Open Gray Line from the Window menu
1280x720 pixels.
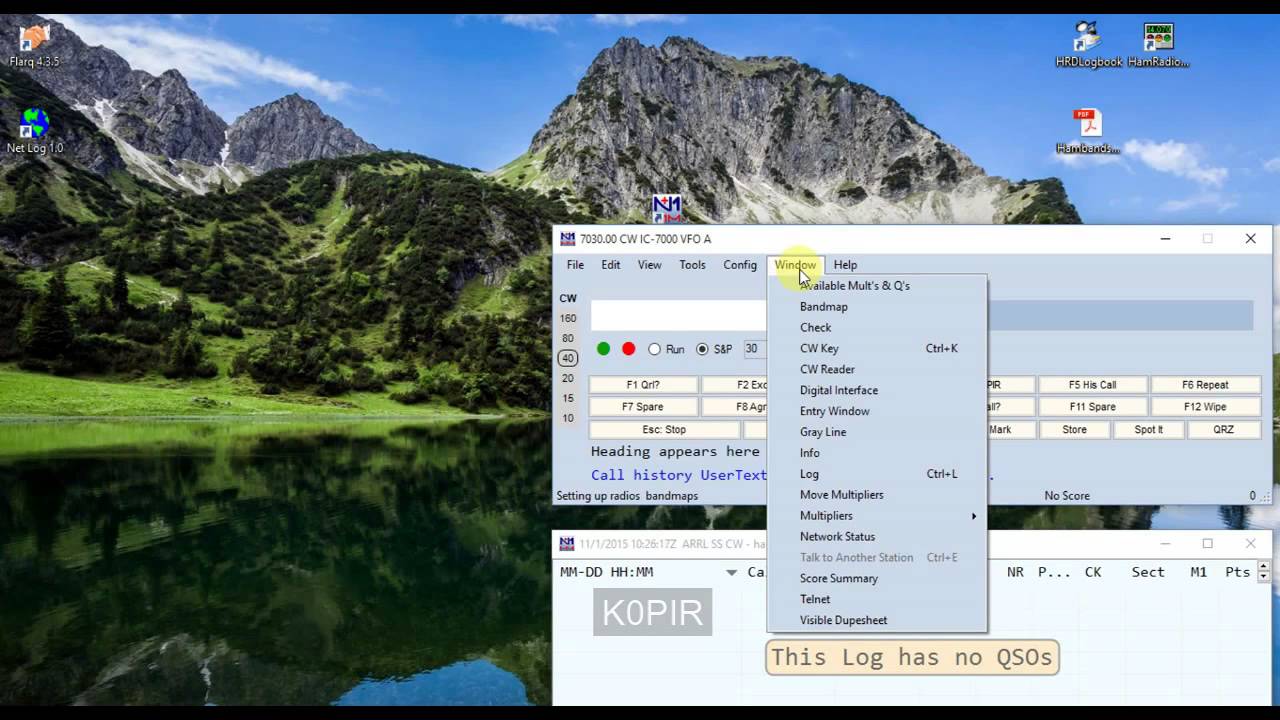[x=877, y=432]
